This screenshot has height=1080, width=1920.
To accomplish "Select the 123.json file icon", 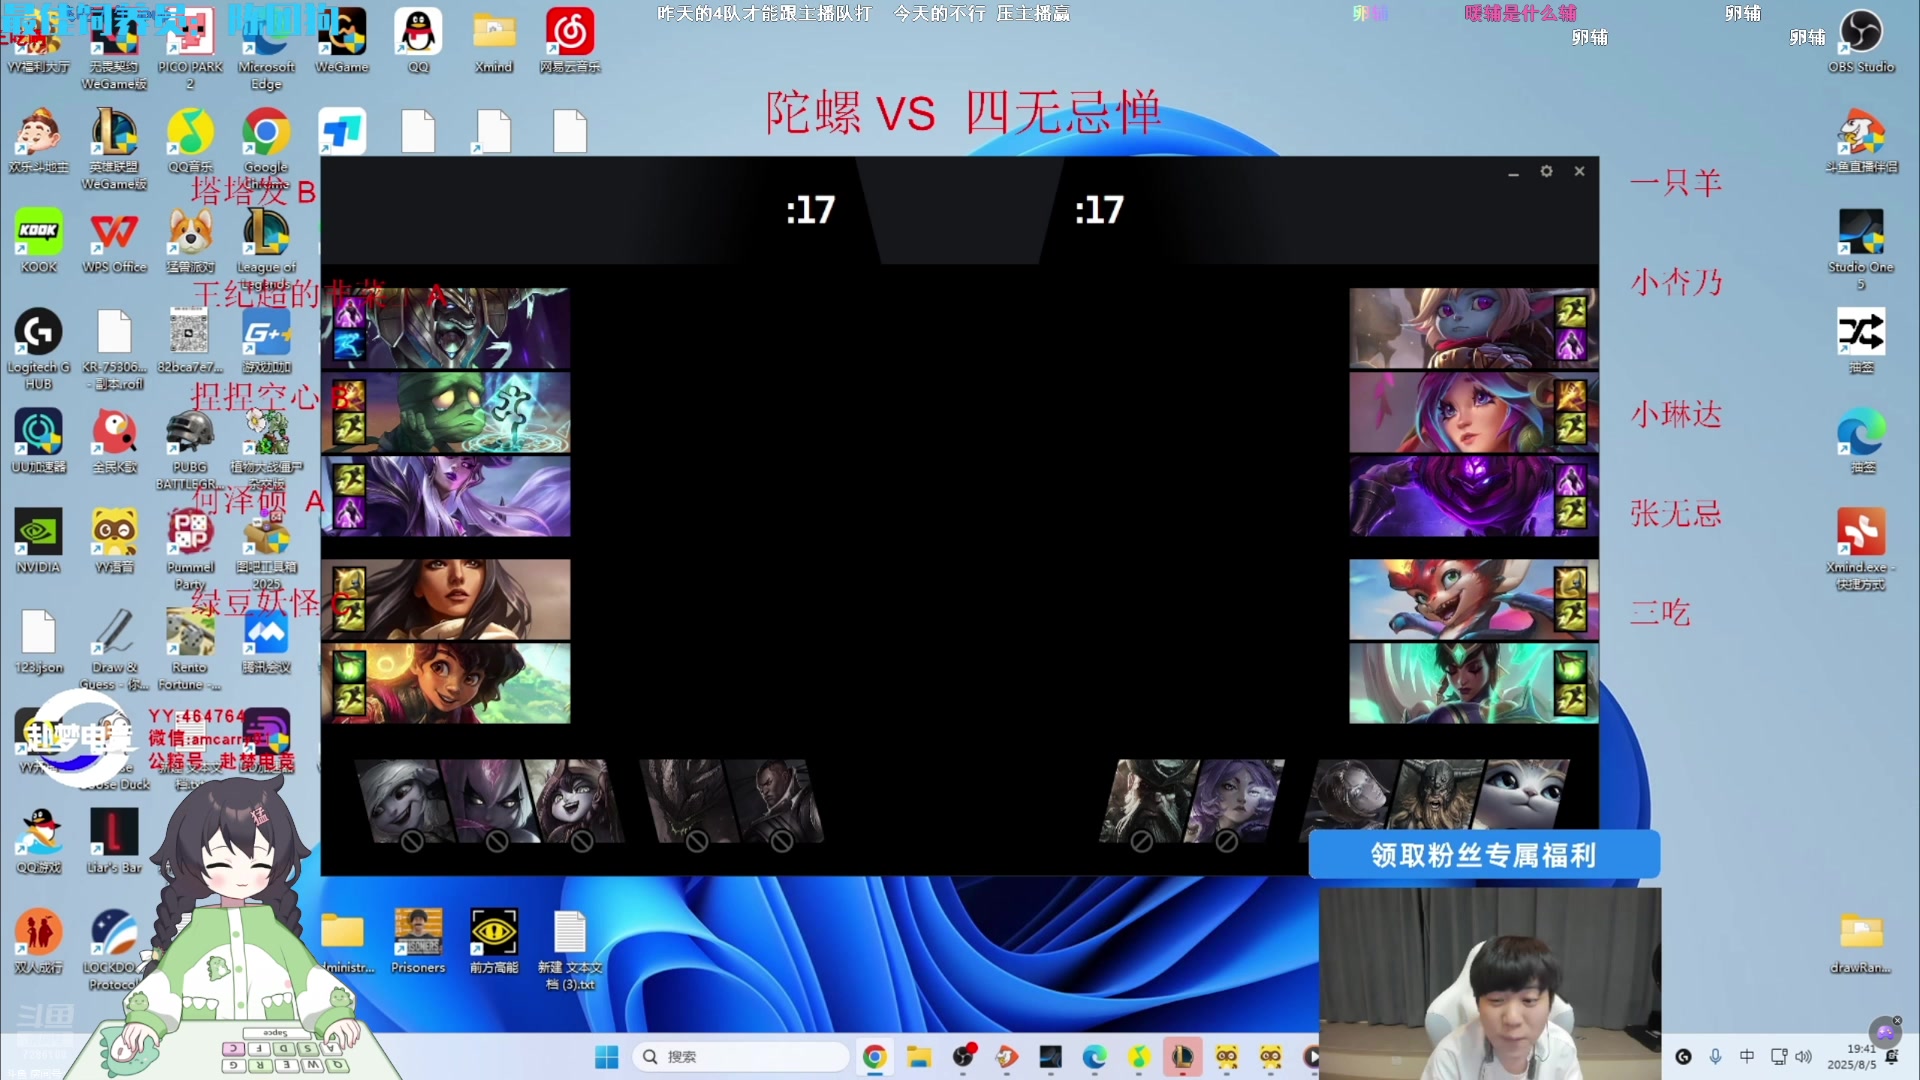I will pos(38,641).
